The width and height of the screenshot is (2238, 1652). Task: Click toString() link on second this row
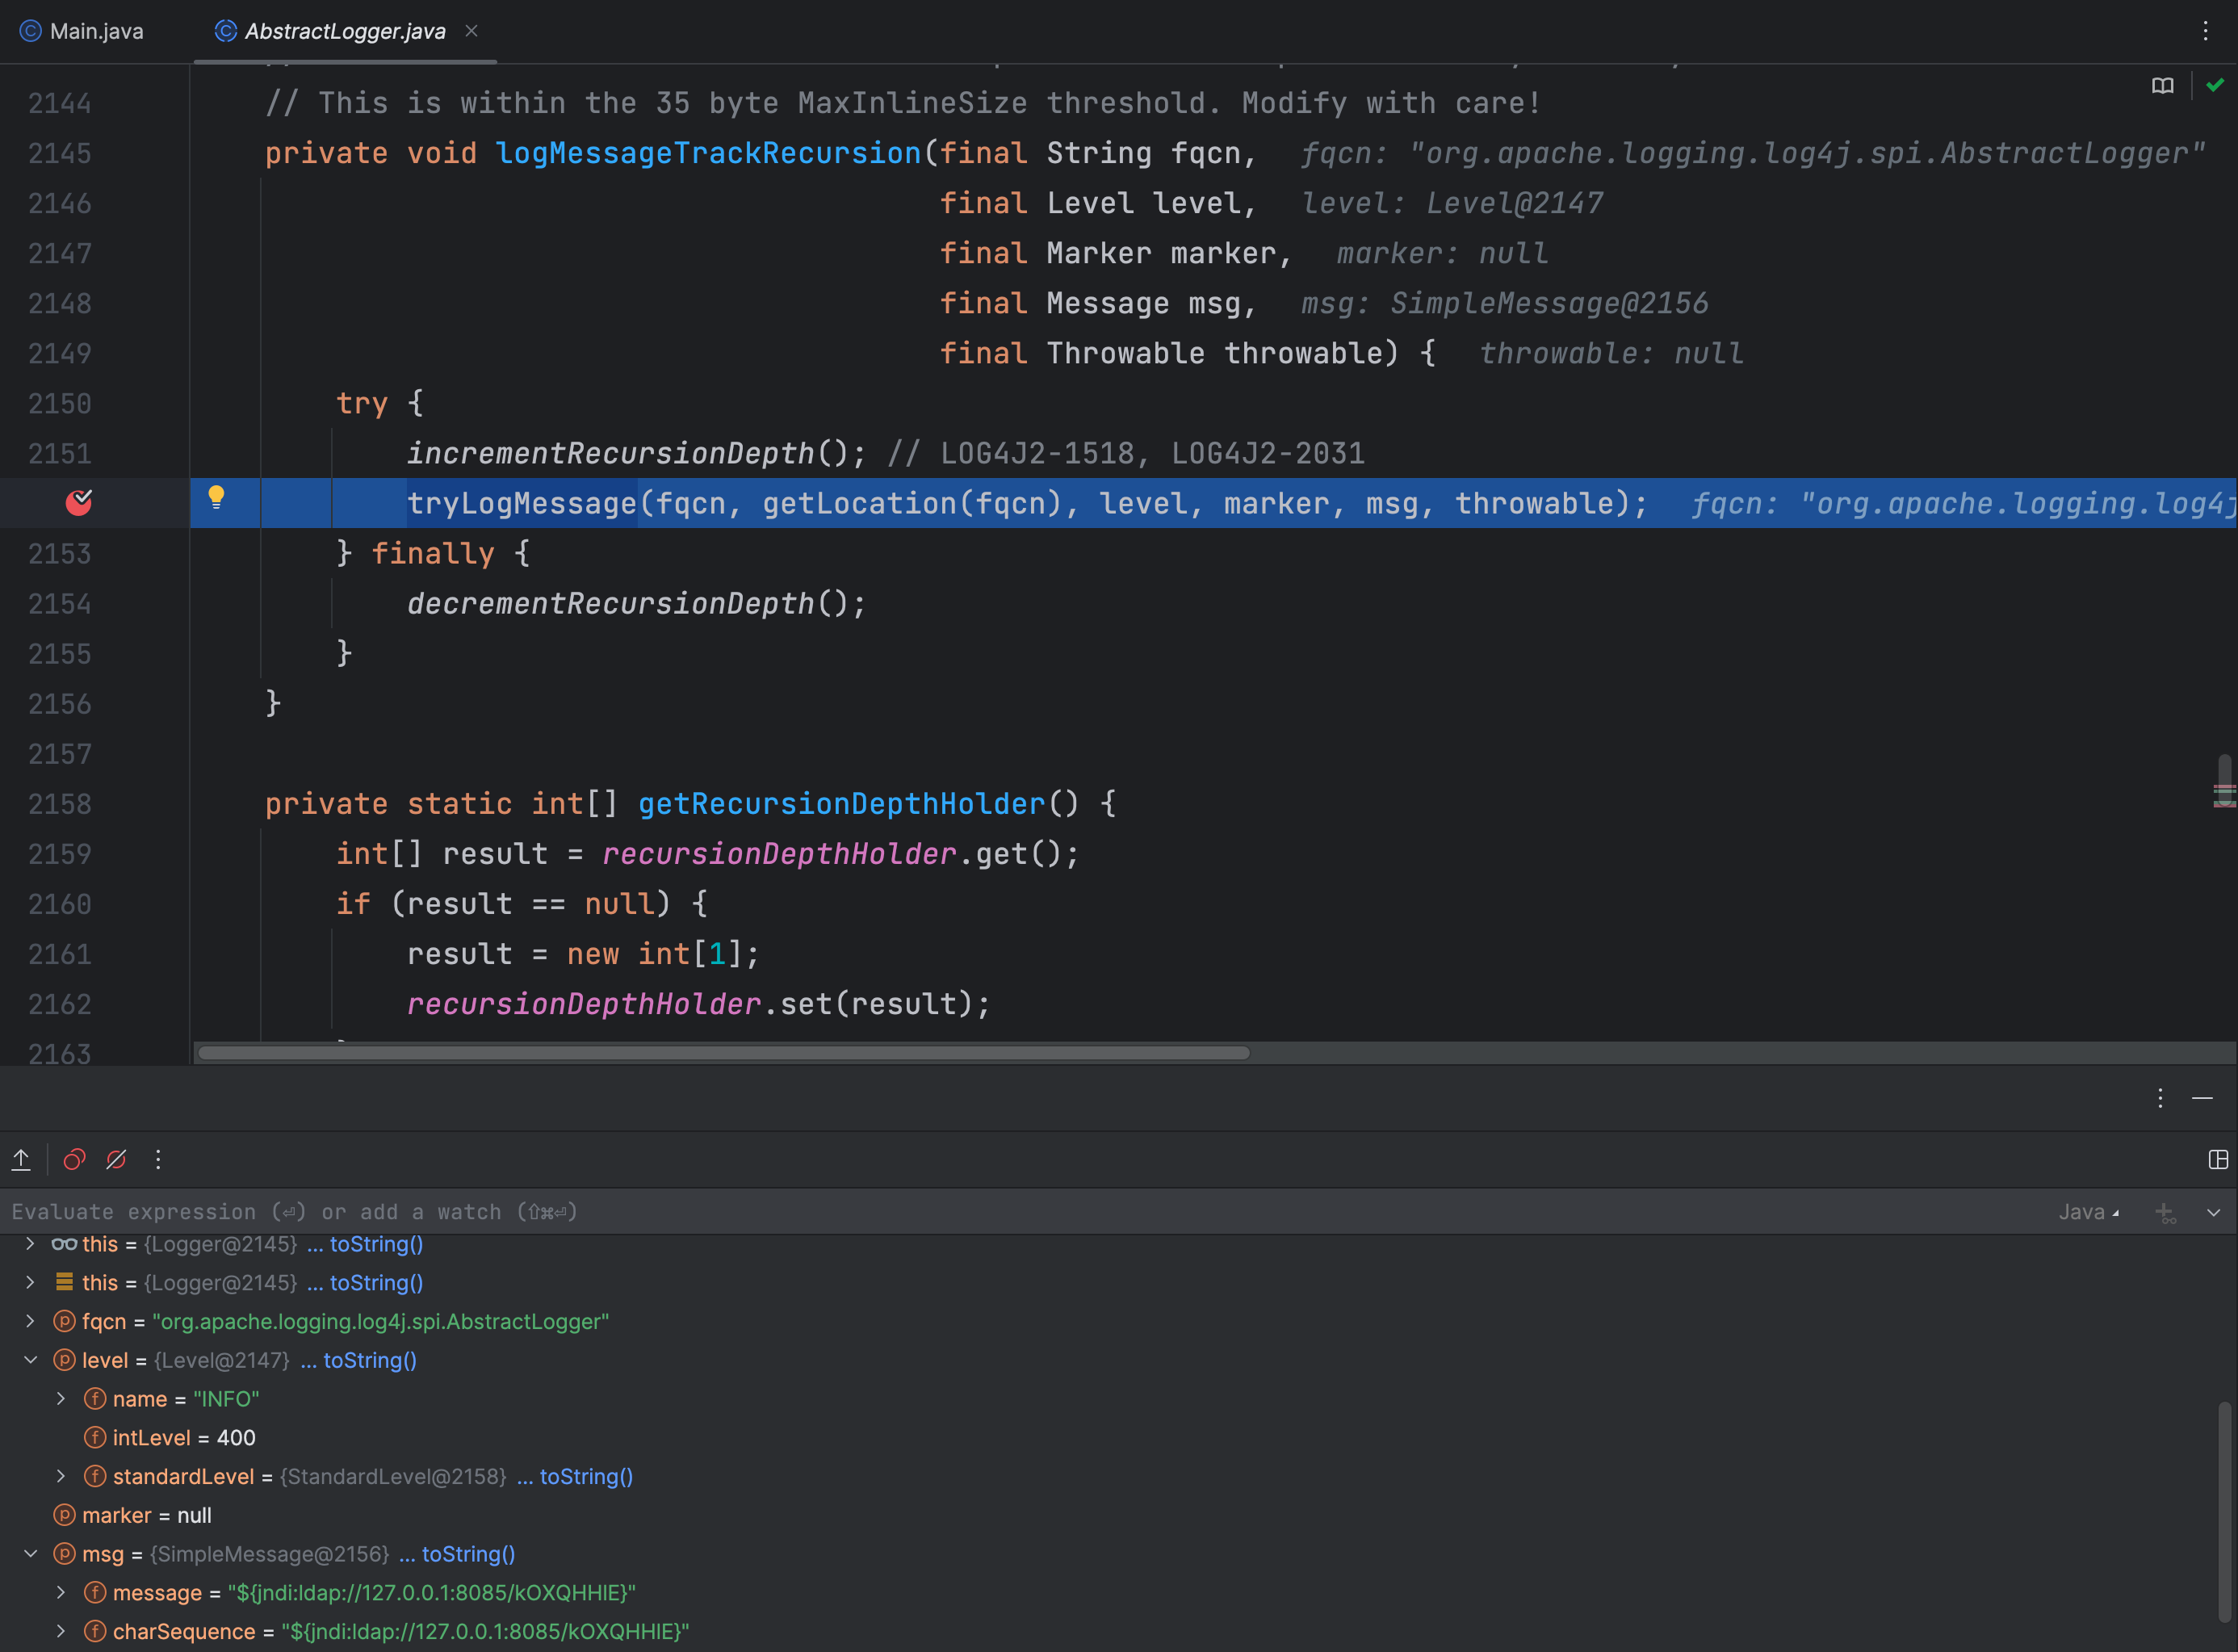point(376,1282)
